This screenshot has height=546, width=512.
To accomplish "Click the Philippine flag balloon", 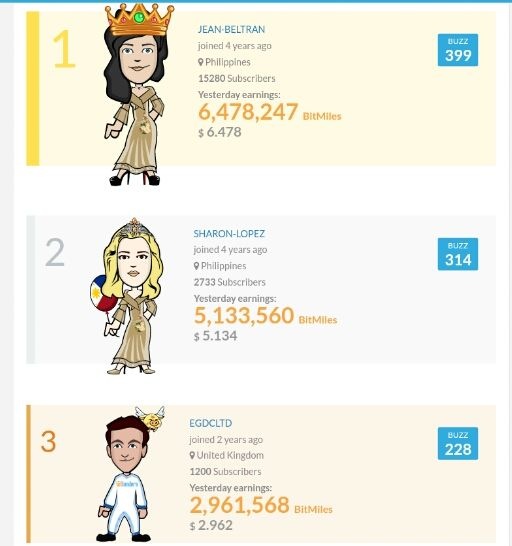I will tap(102, 294).
